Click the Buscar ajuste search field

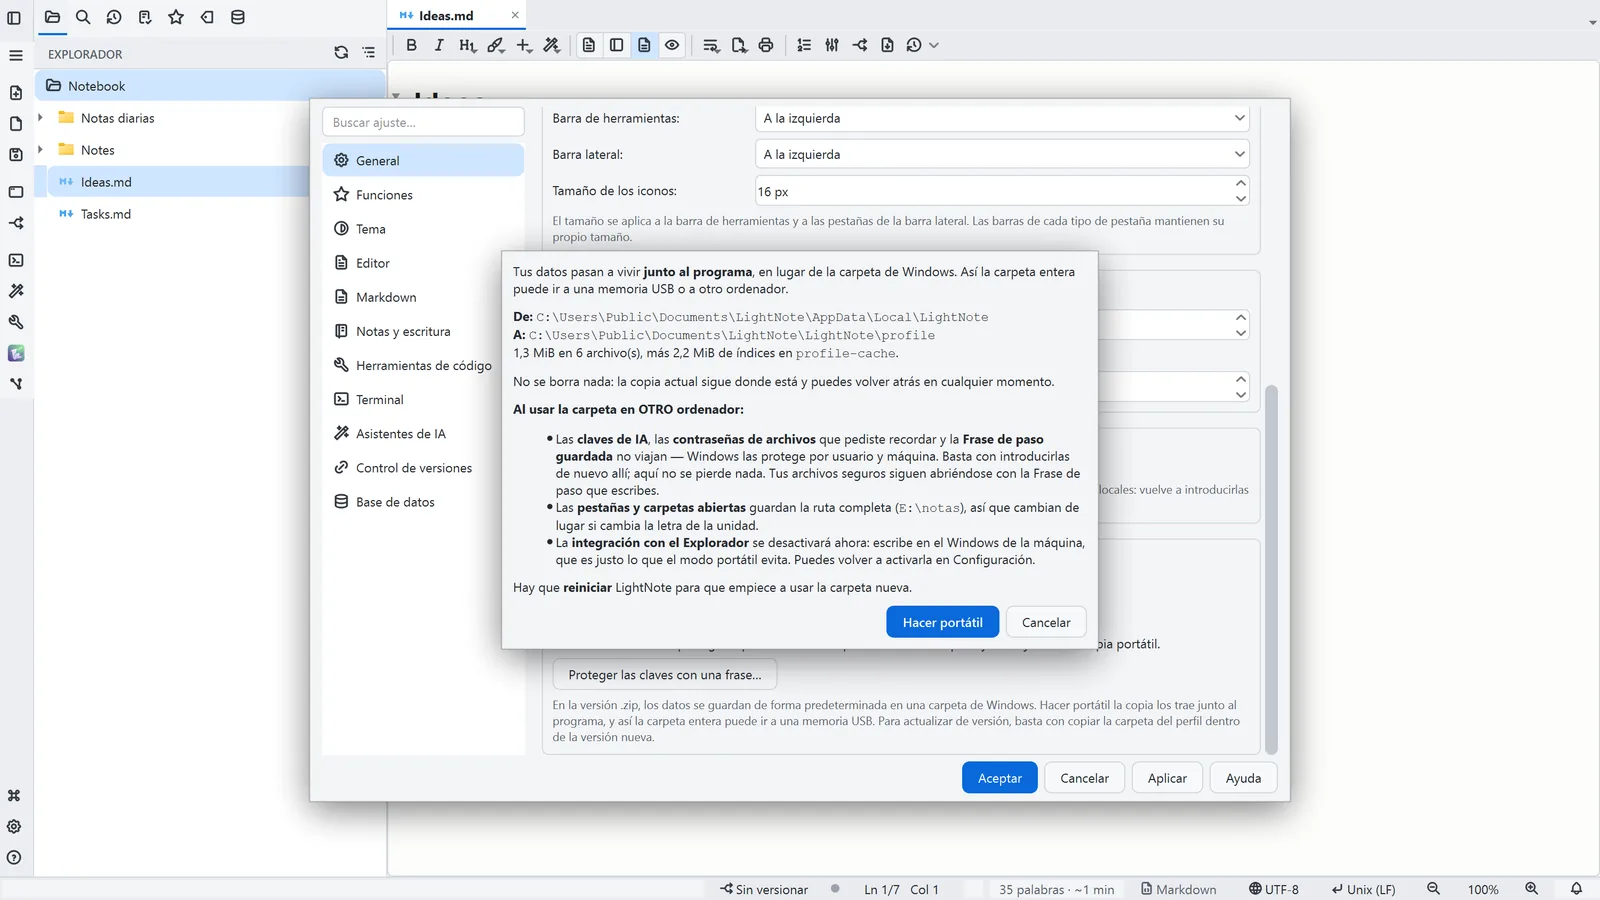coord(423,122)
